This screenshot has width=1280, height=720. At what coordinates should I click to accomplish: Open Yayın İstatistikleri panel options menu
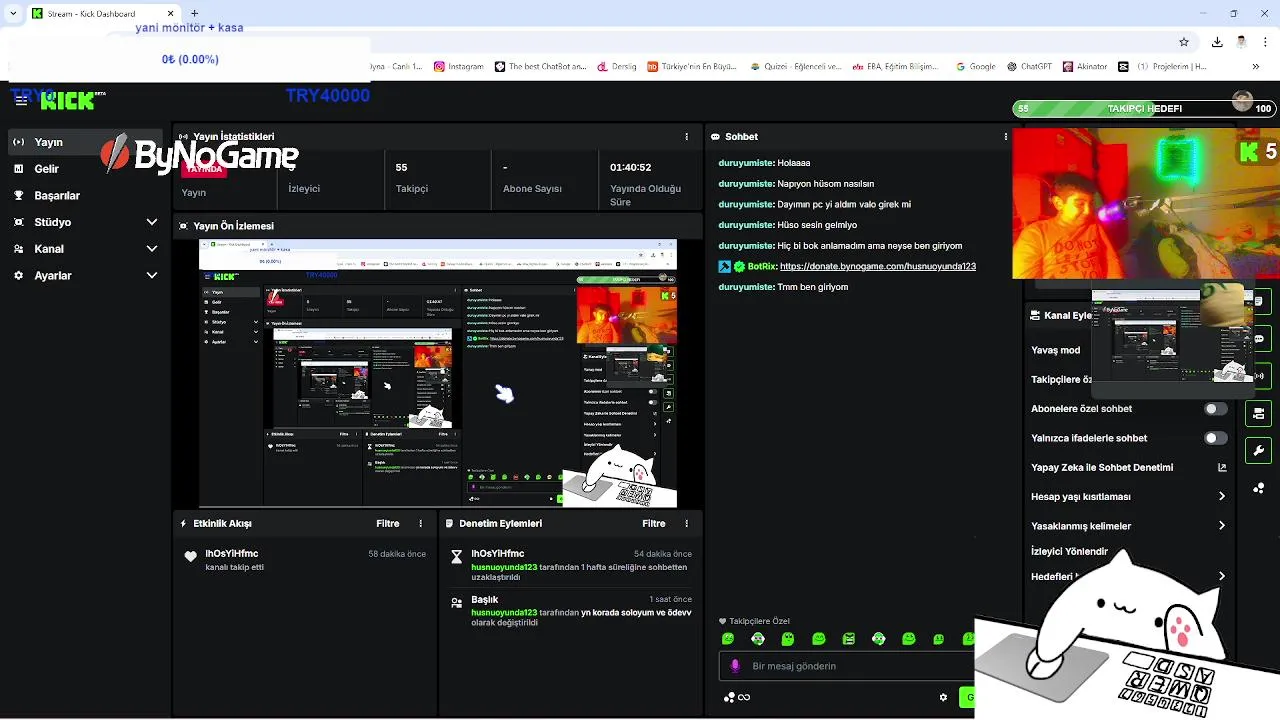point(686,136)
